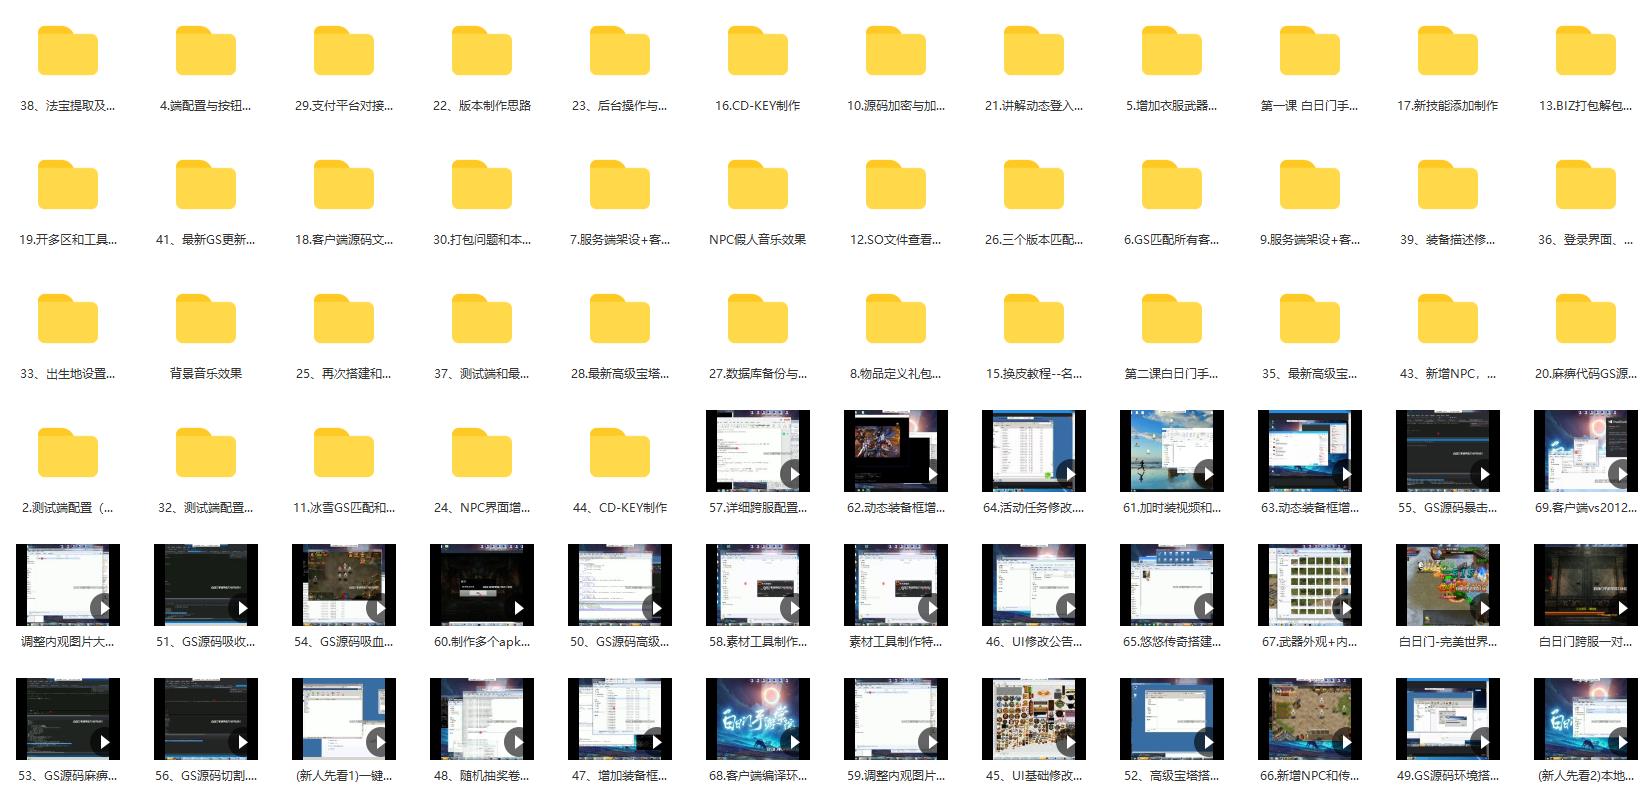Open the 17.新技能添加制作 folder
1646x800 pixels.
pos(1447,52)
